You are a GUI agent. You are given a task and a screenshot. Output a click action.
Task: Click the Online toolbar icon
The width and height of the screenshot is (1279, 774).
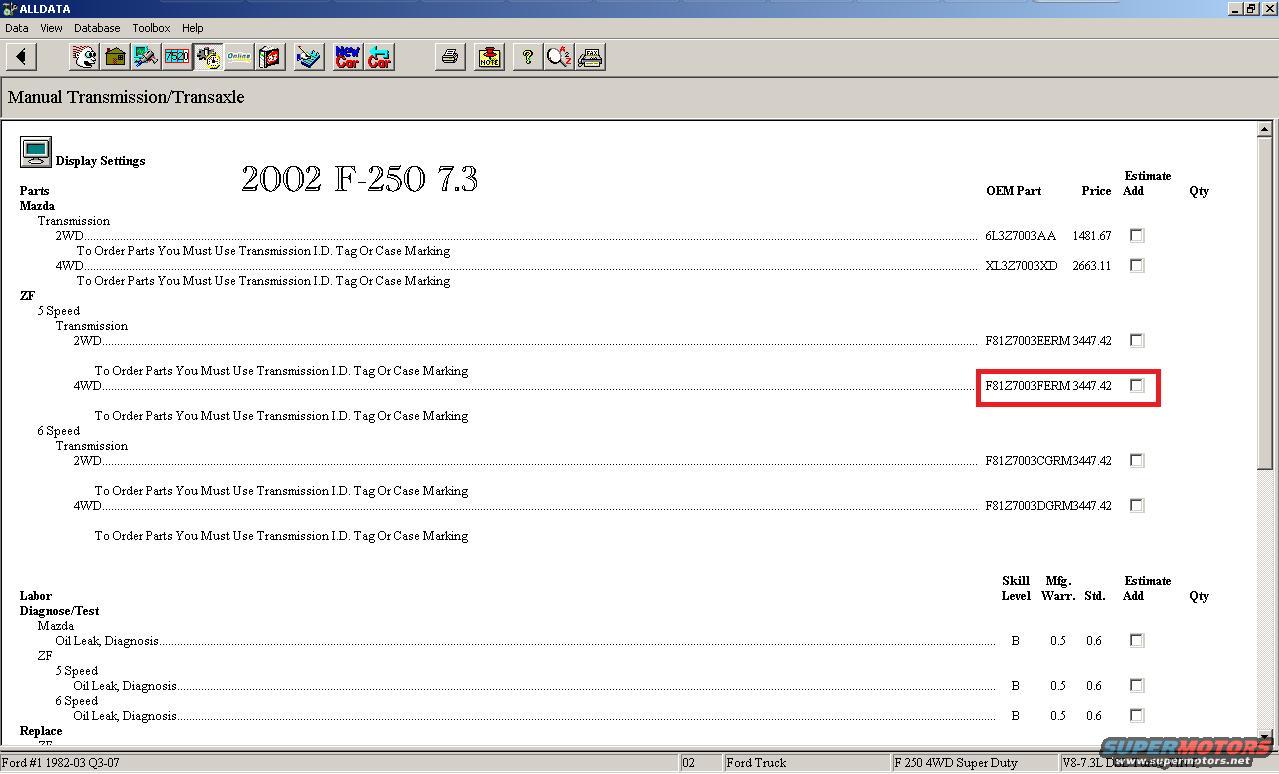point(239,57)
